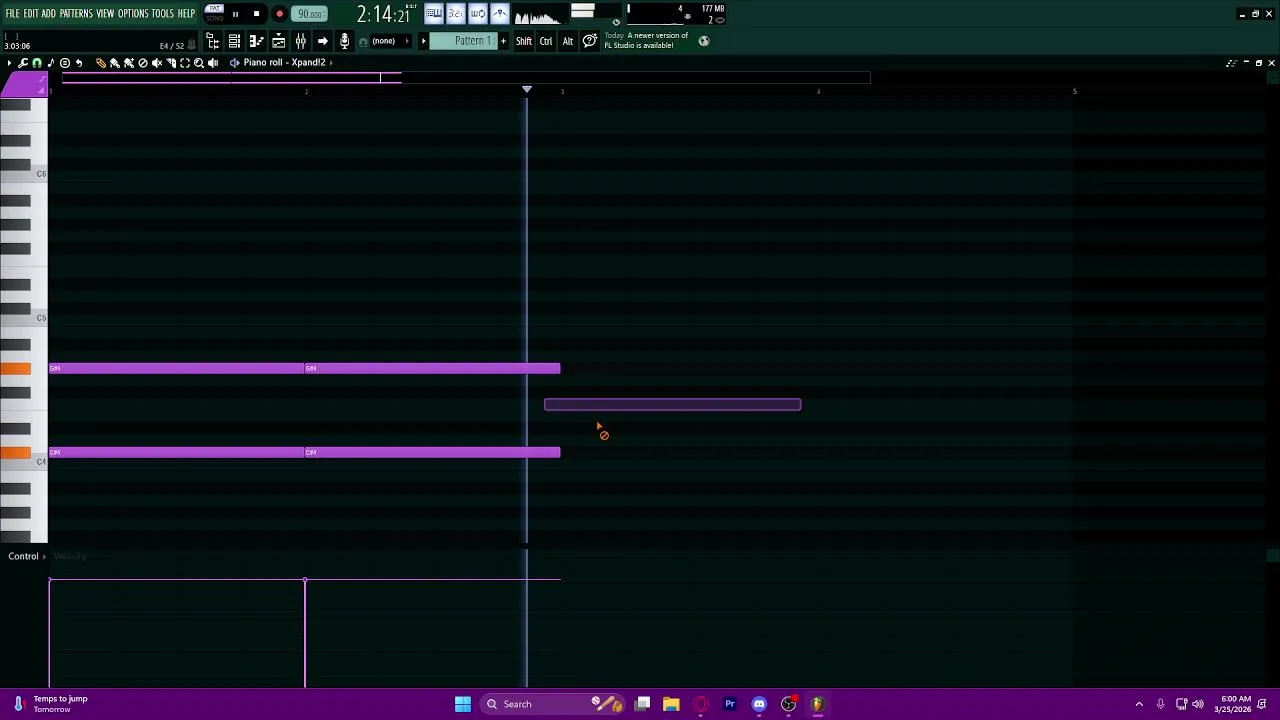Select the Slice tool
This screenshot has width=1280, height=720.
click(171, 63)
